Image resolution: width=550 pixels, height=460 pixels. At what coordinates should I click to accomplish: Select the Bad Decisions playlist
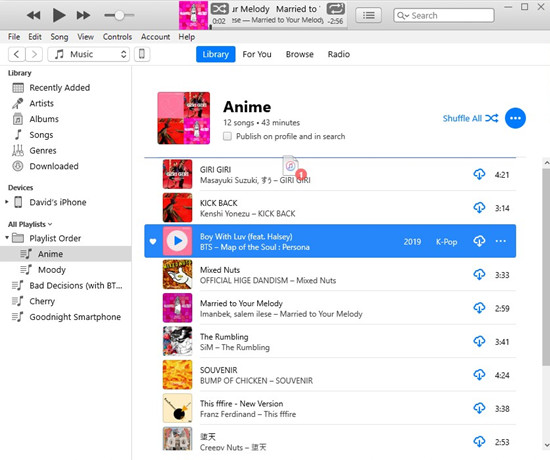76,286
